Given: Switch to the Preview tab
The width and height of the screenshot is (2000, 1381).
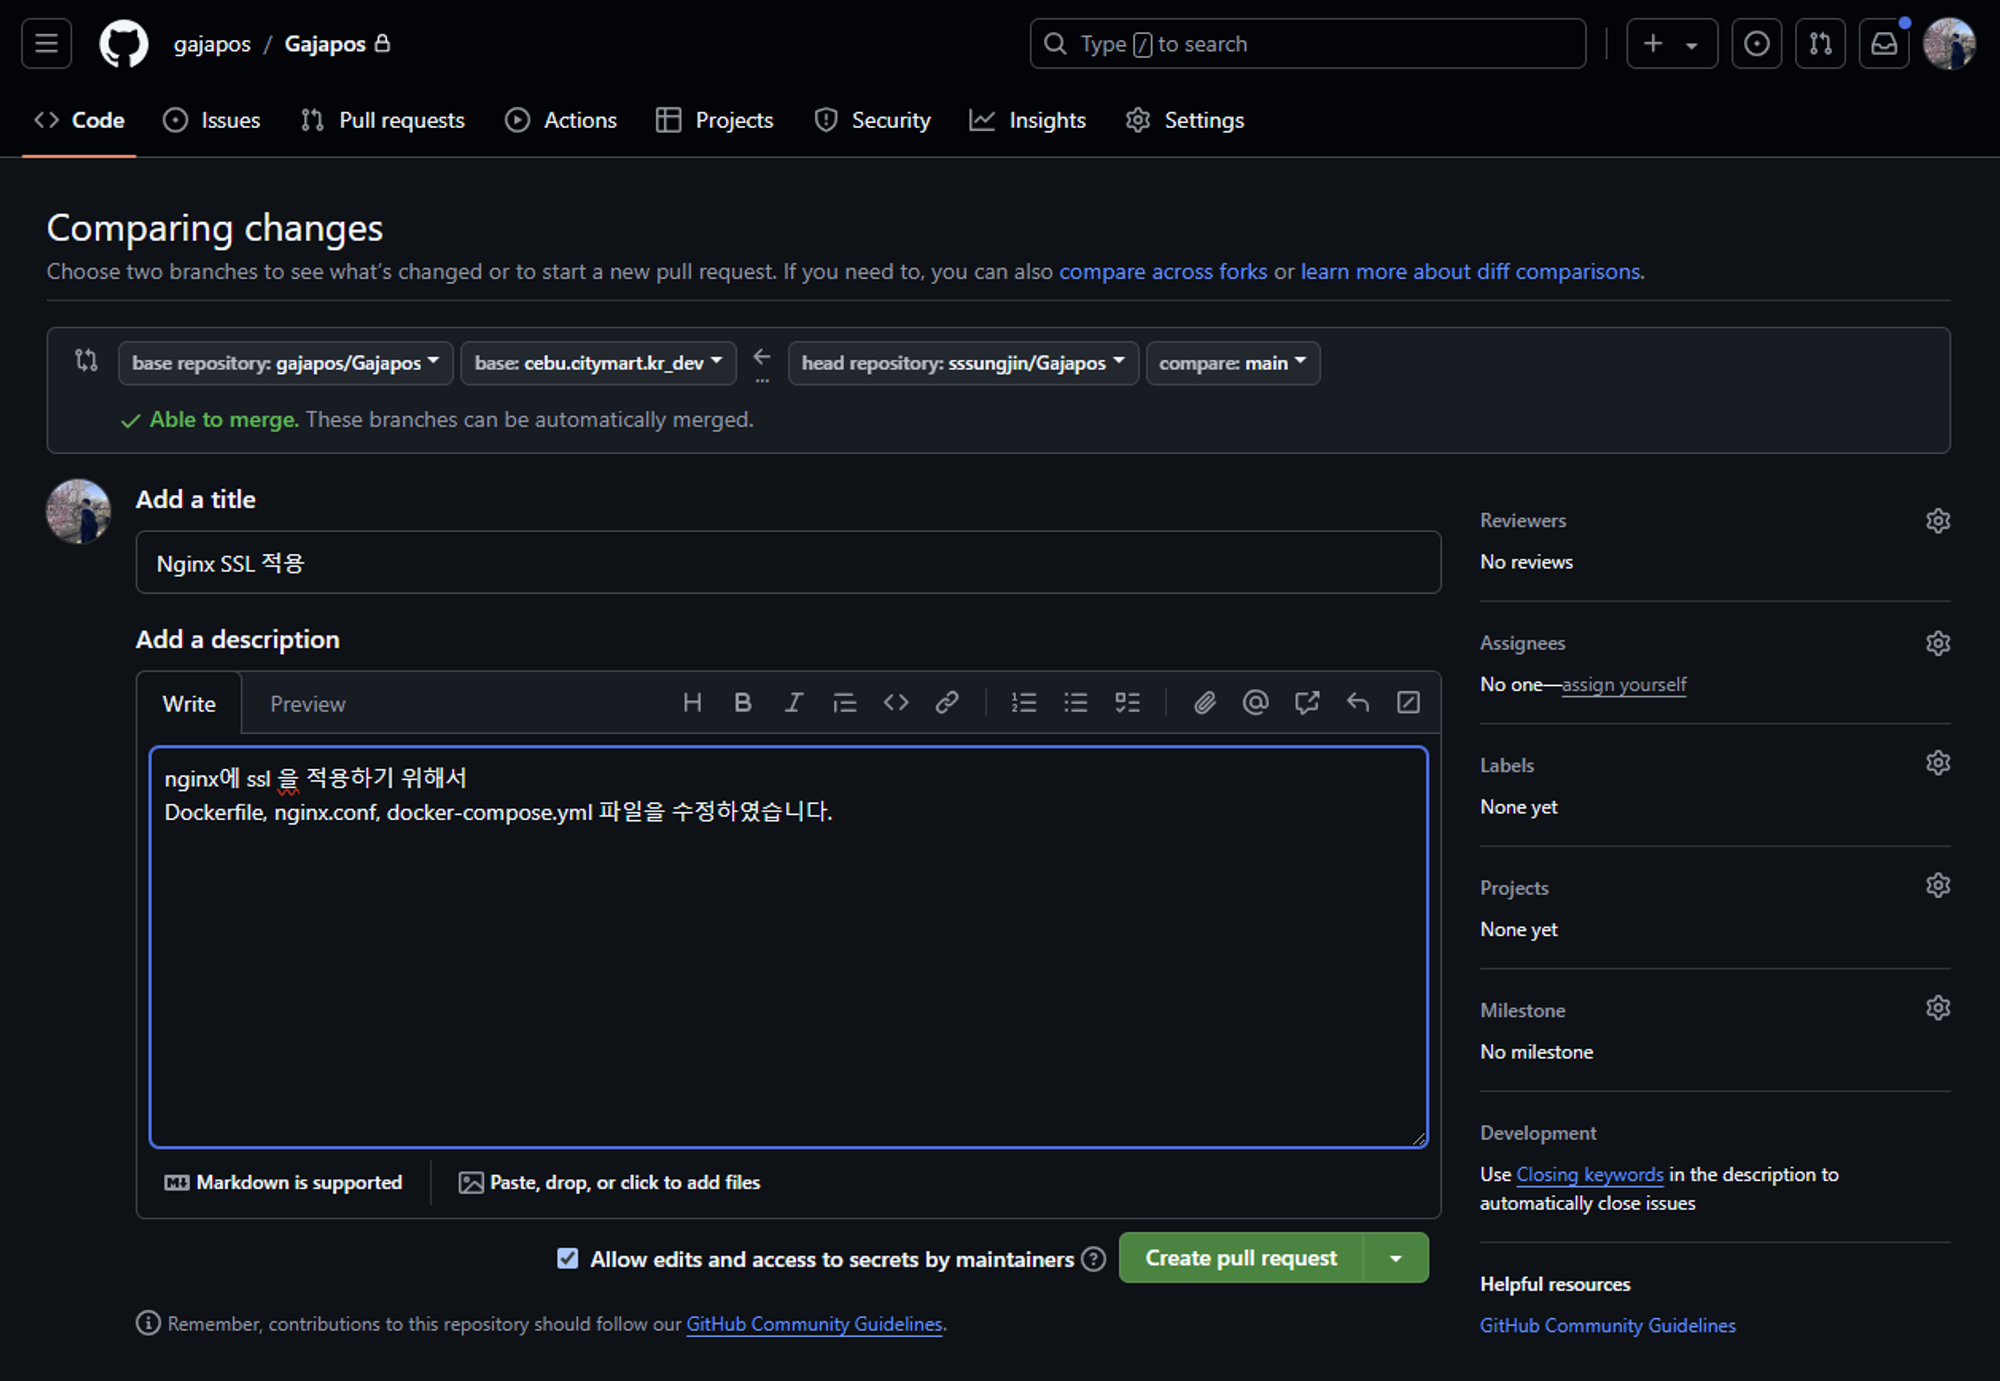Looking at the screenshot, I should 307,704.
